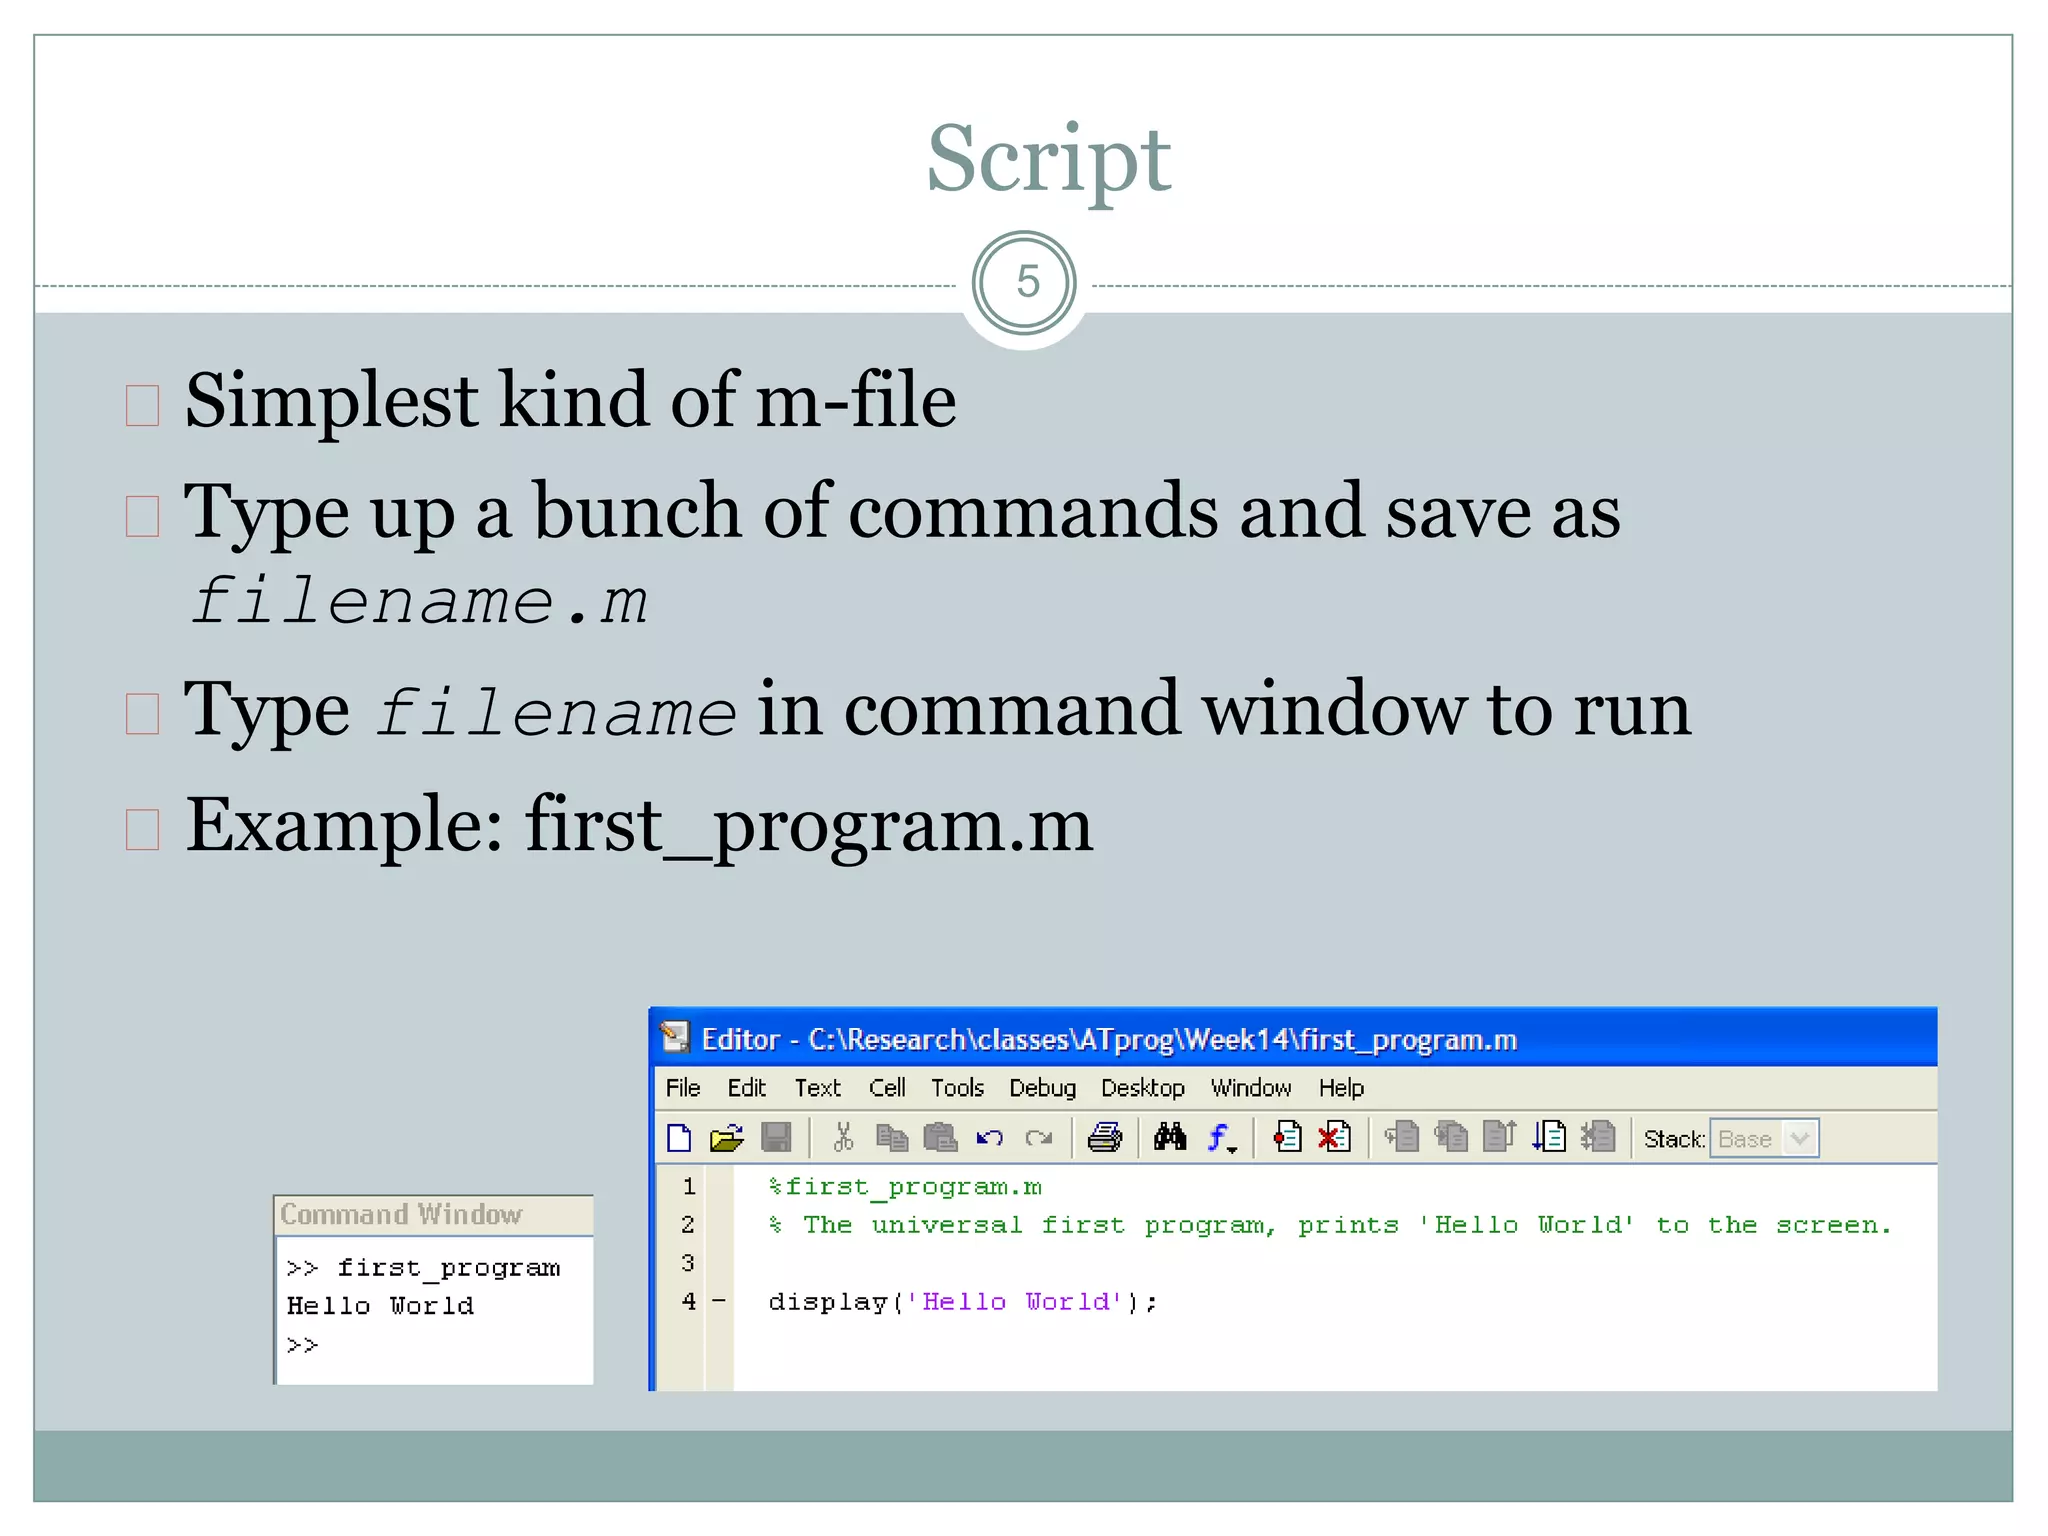Find text using the binoculars icon
2048x1536 pixels.
click(1170, 1137)
